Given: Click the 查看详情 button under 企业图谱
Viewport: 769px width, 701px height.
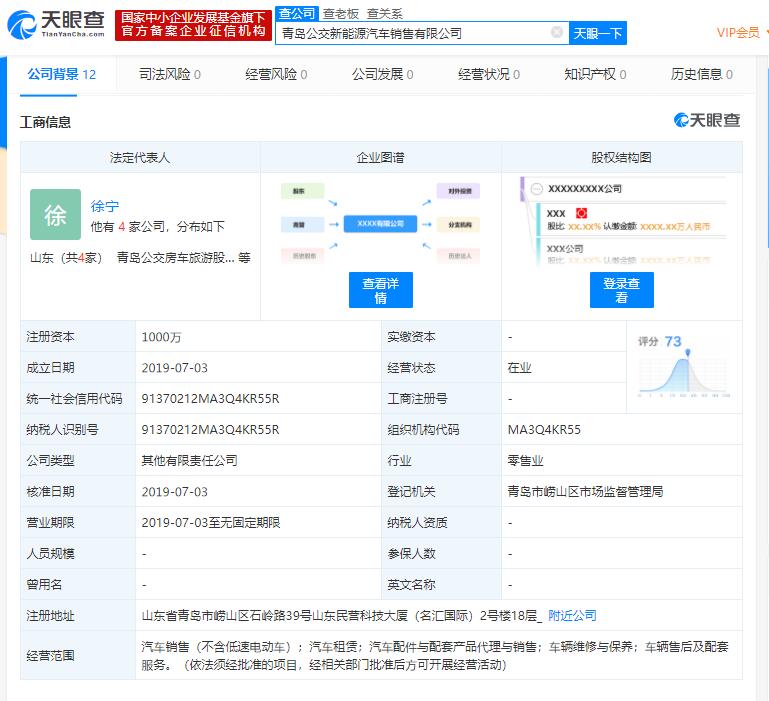Looking at the screenshot, I should pos(380,290).
